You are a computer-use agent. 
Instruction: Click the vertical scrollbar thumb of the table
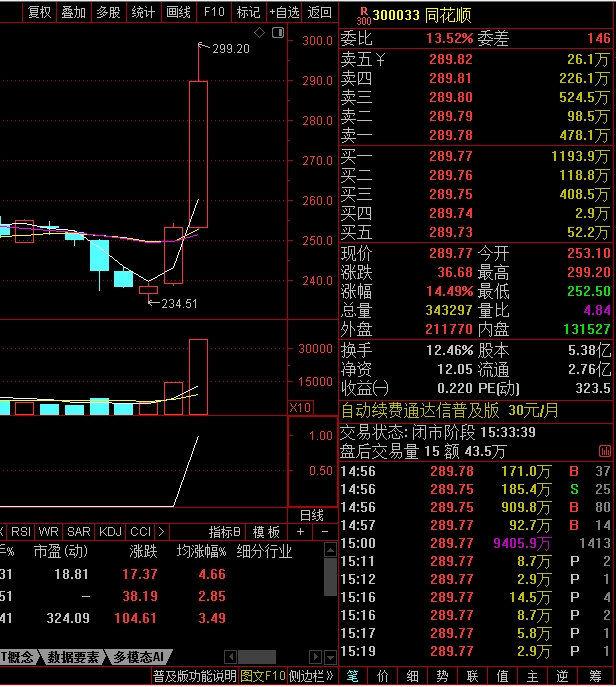(330, 577)
